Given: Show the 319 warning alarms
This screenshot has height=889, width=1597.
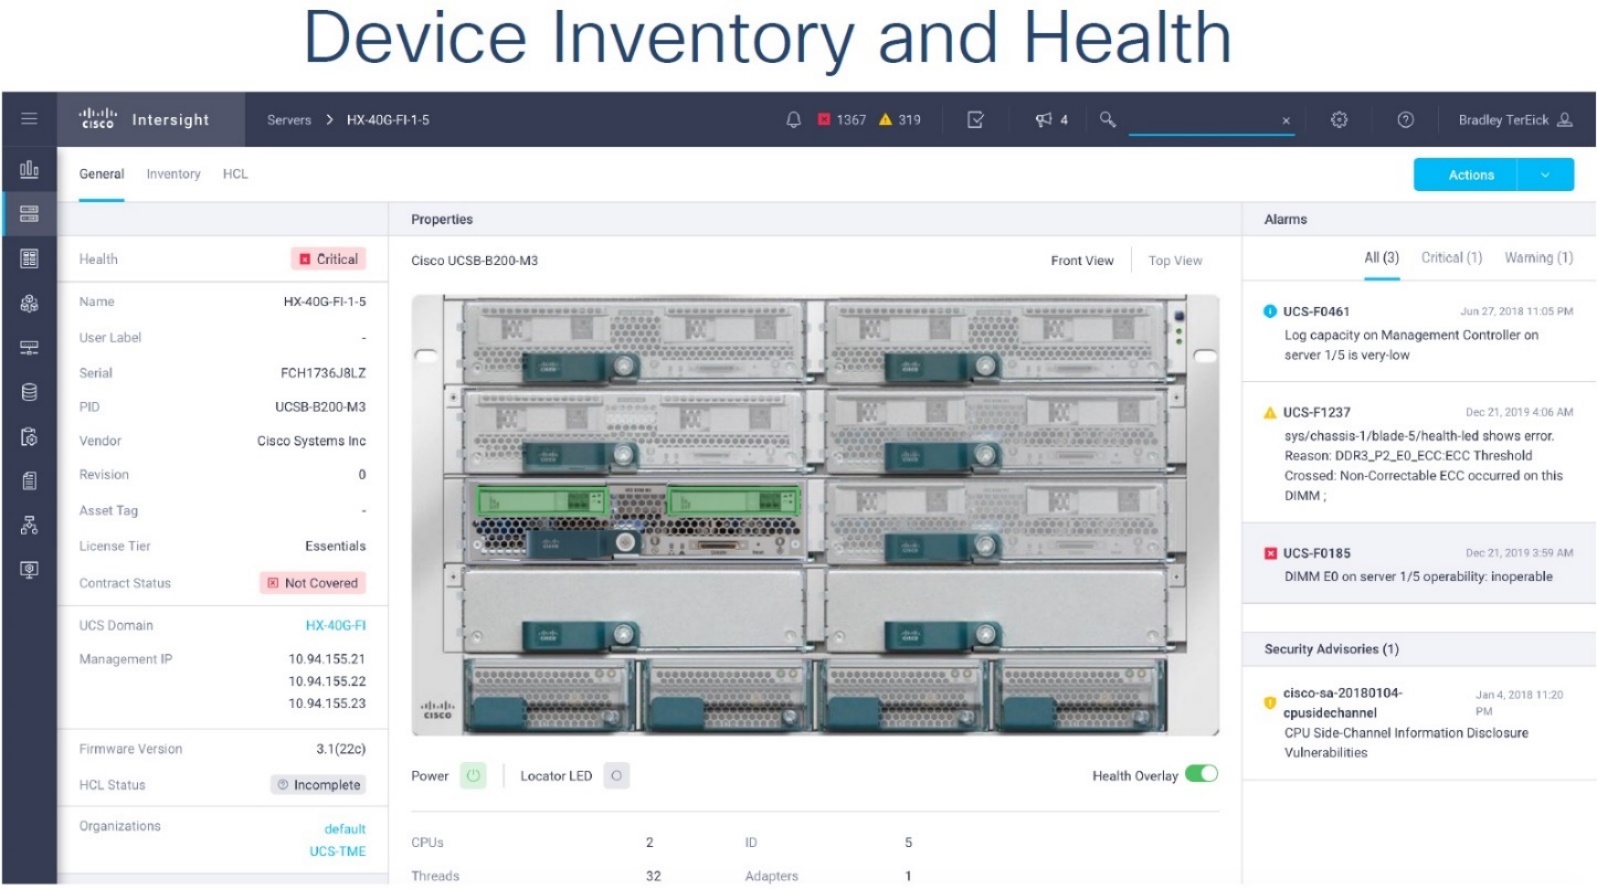Looking at the screenshot, I should point(900,119).
